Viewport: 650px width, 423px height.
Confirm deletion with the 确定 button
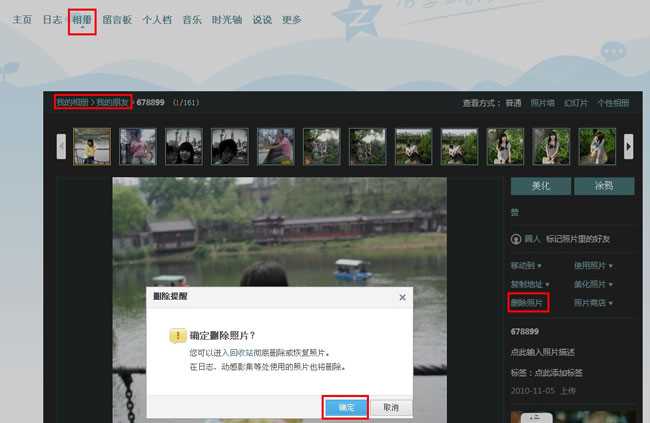point(345,407)
